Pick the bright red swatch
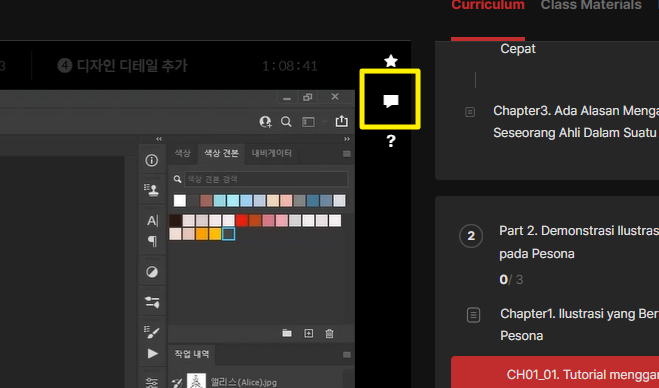 242,220
